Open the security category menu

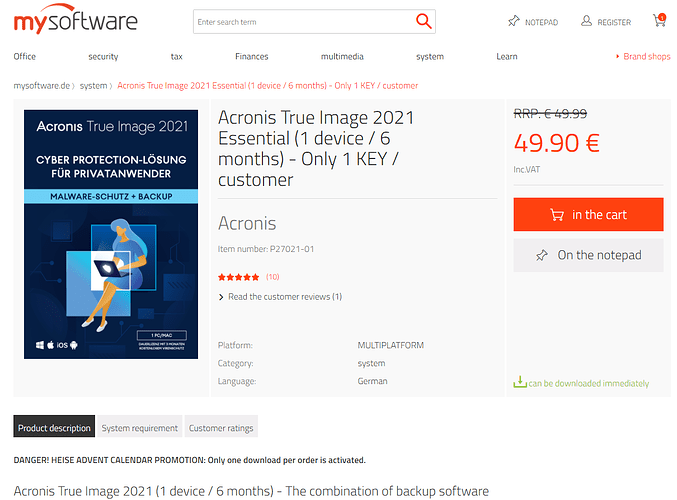(x=103, y=57)
